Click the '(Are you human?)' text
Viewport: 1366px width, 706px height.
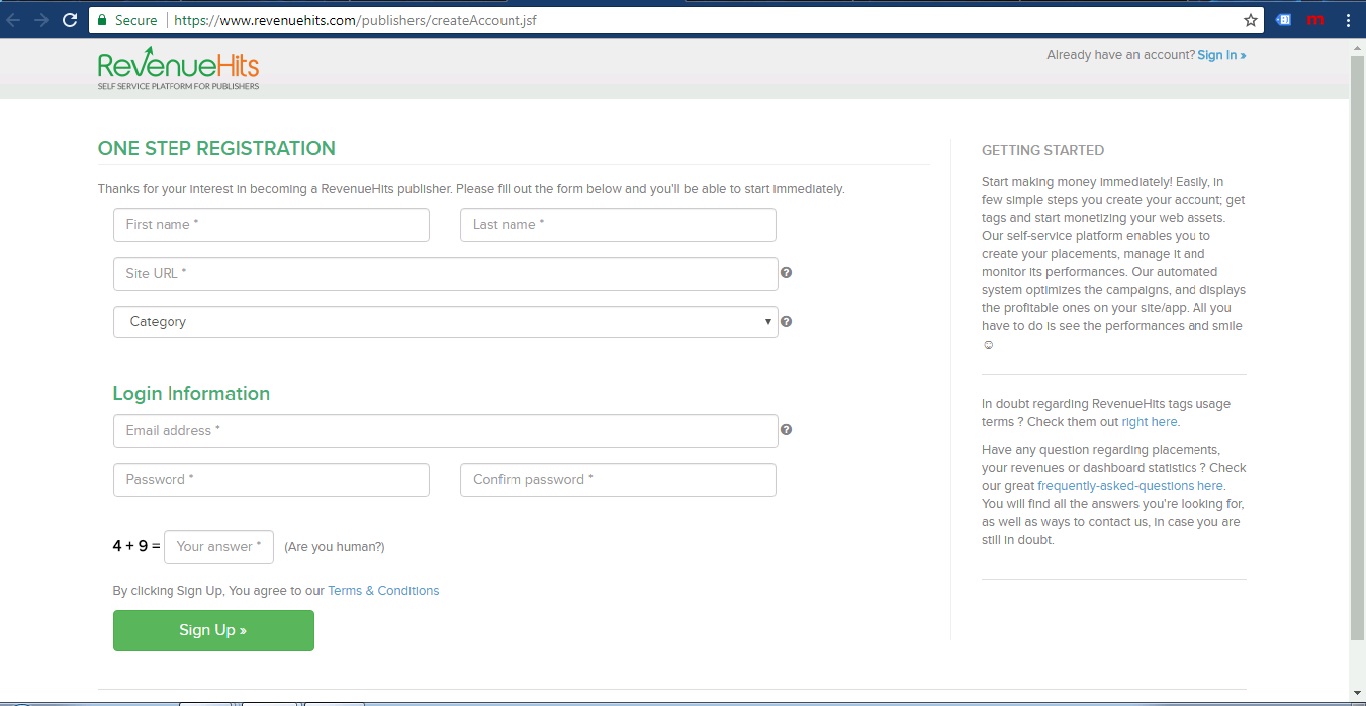(334, 547)
